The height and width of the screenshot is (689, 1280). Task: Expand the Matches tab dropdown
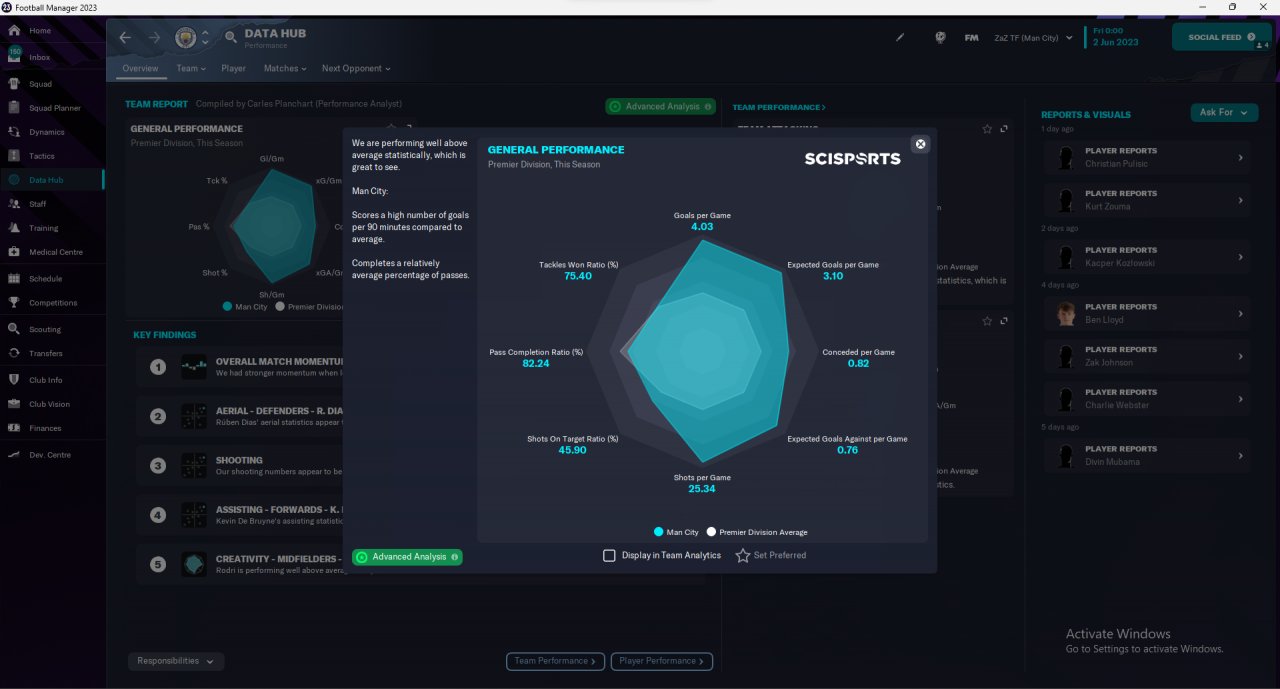pos(286,69)
